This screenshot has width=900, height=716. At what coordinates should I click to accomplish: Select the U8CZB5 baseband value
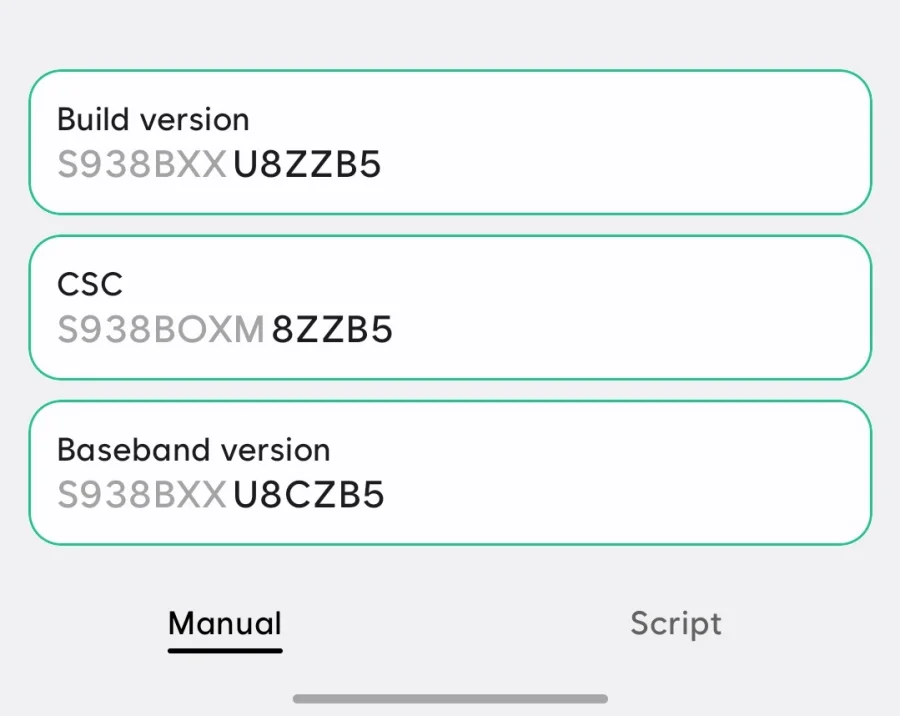click(308, 494)
